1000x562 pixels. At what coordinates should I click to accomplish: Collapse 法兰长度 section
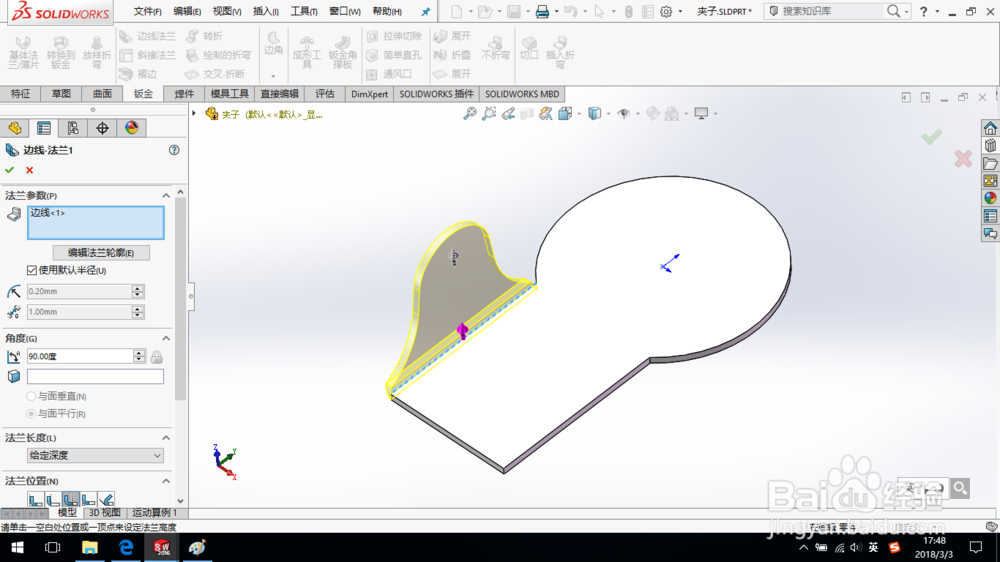coord(166,438)
